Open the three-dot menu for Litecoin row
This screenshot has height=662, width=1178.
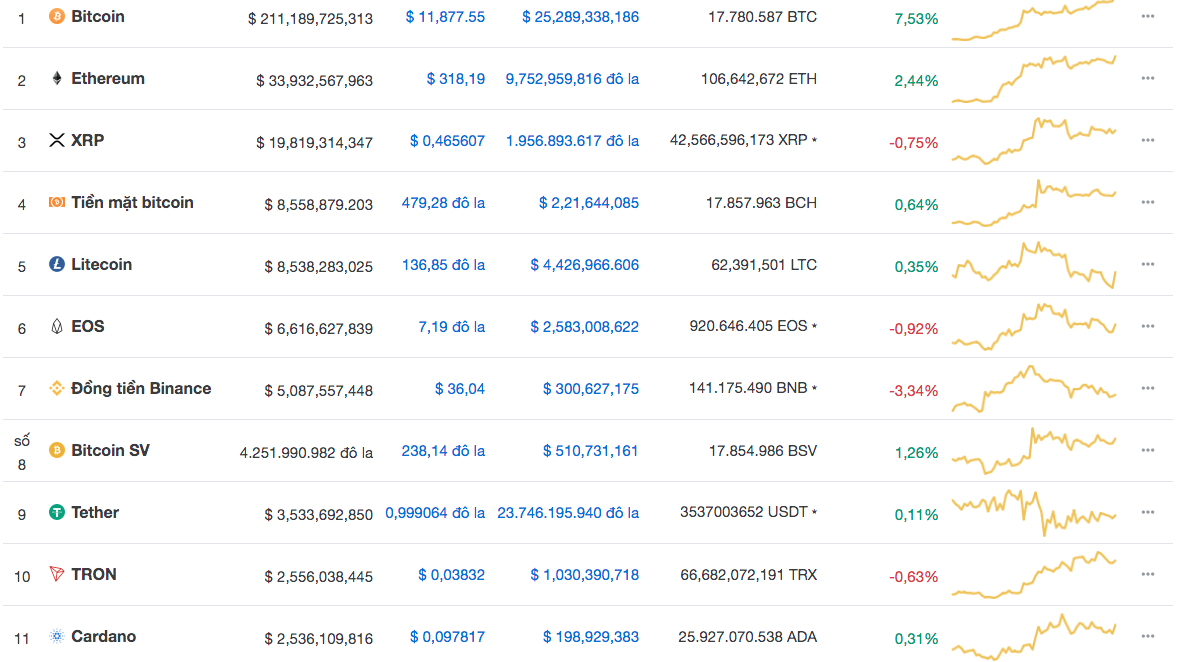[x=1147, y=265]
